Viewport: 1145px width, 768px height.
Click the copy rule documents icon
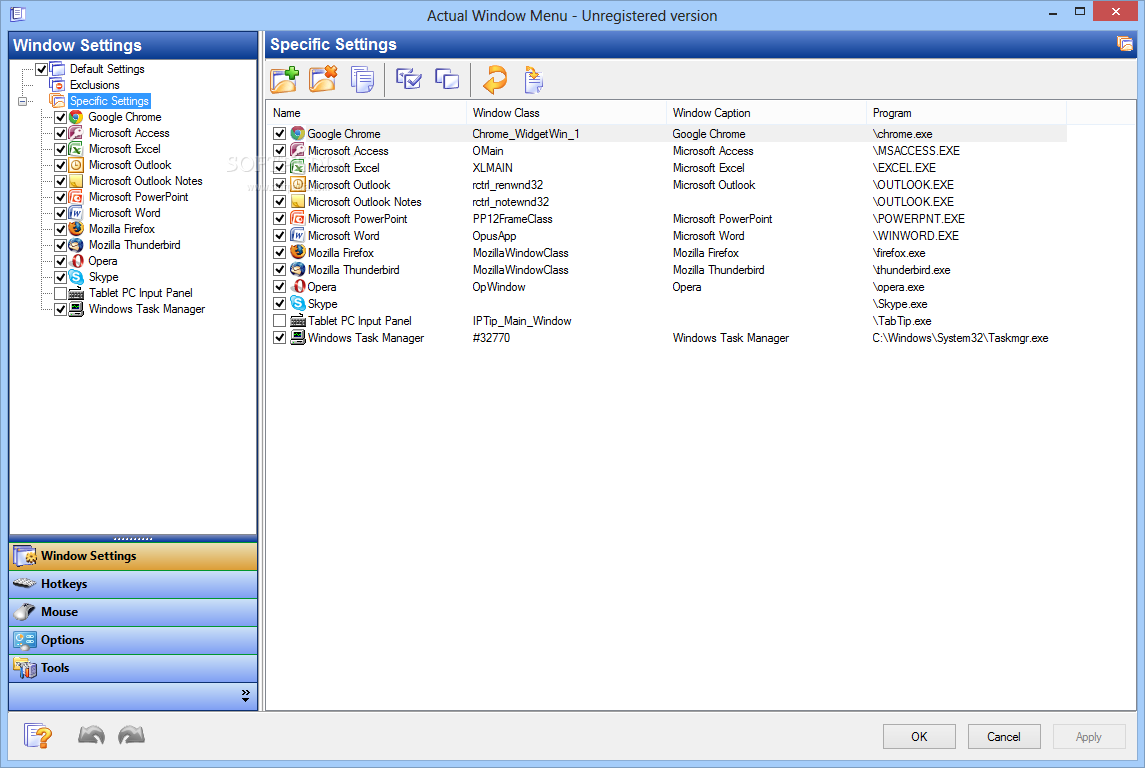361,80
